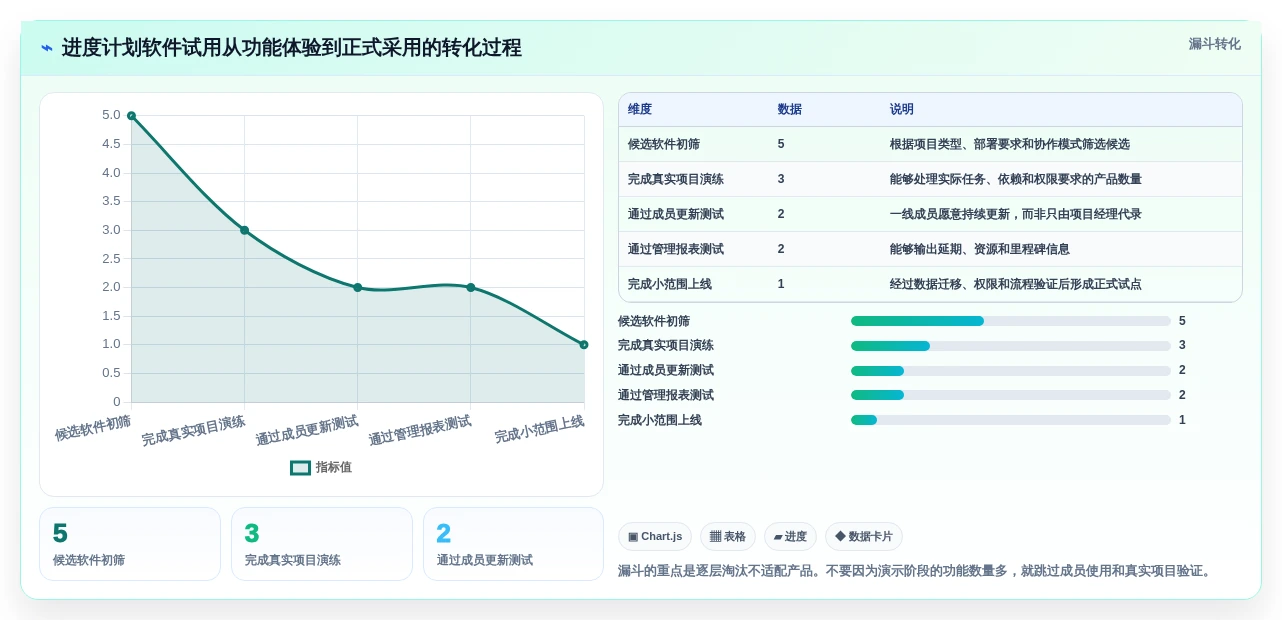The width and height of the screenshot is (1282, 620).
Task: Click the 通过管理报表测试 progress bar
Action: (1010, 395)
